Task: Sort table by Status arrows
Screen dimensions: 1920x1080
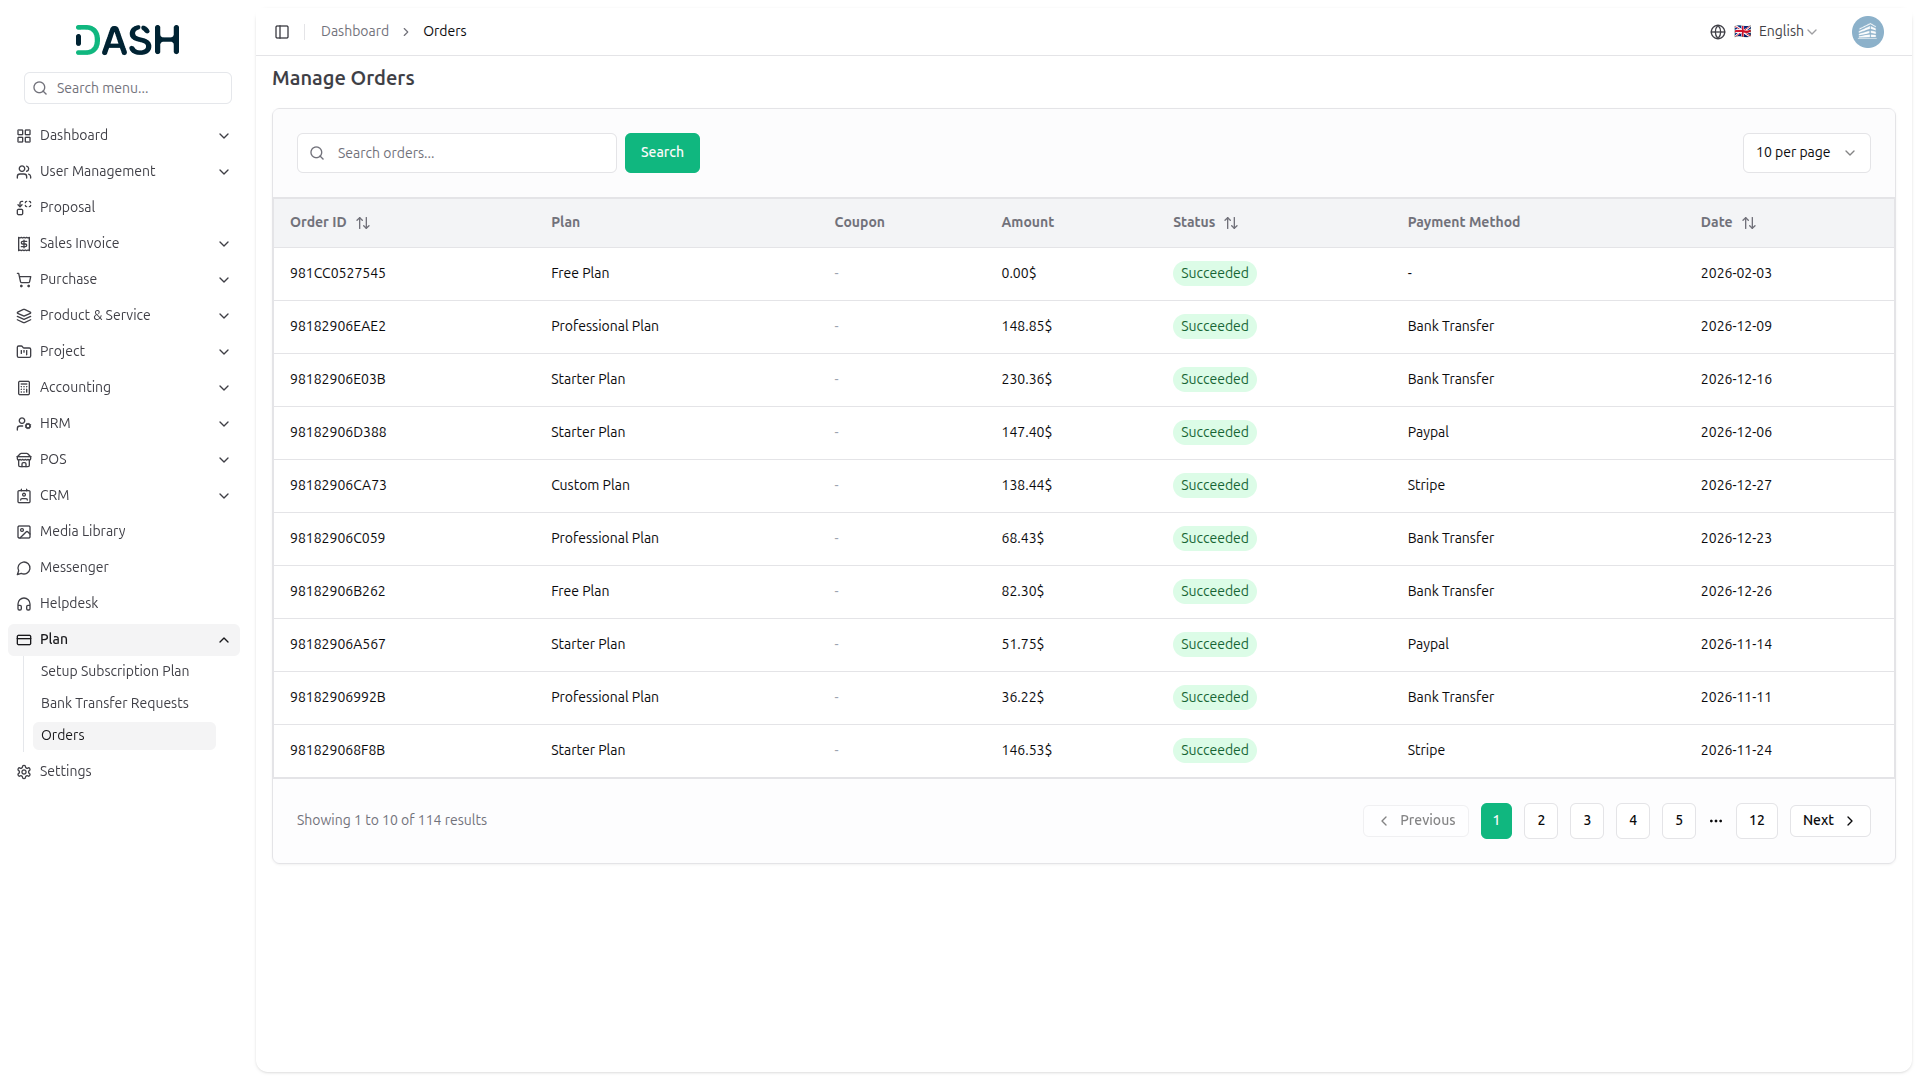Action: coord(1231,223)
